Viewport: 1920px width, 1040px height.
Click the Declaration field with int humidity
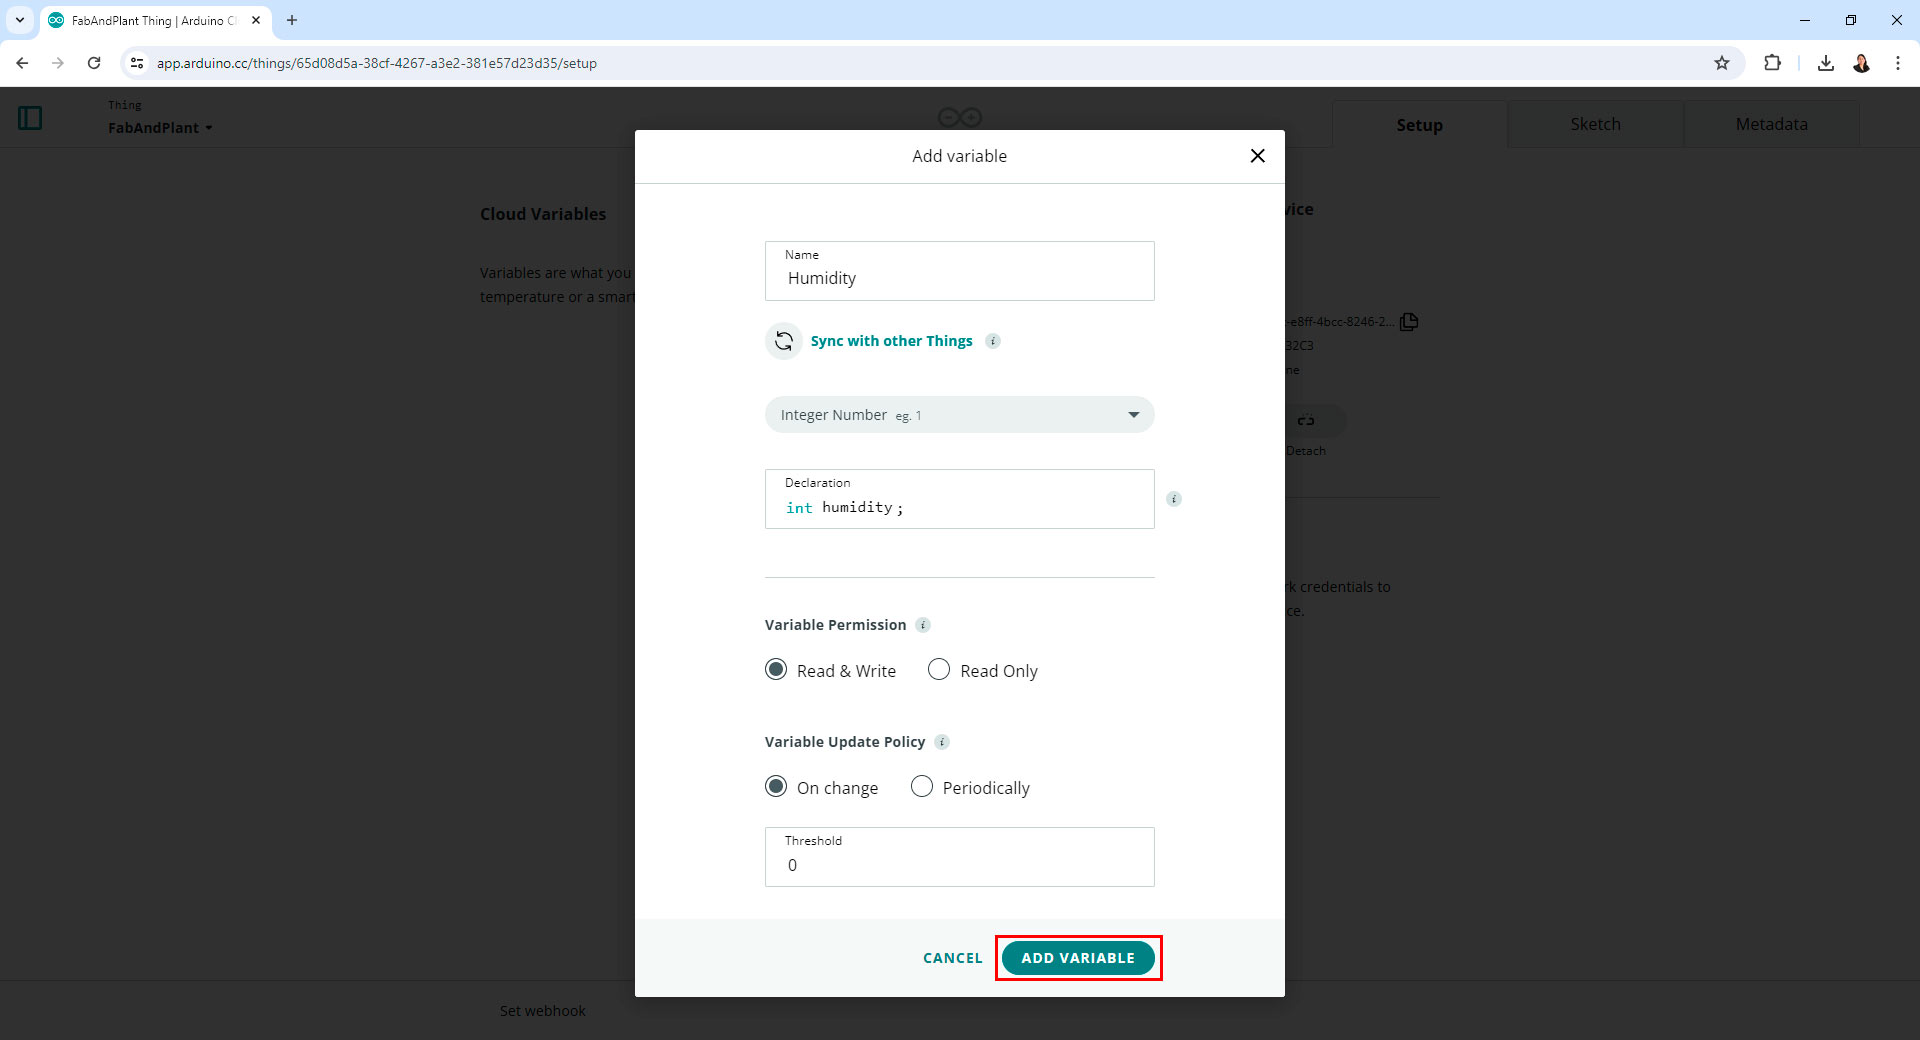(x=959, y=499)
